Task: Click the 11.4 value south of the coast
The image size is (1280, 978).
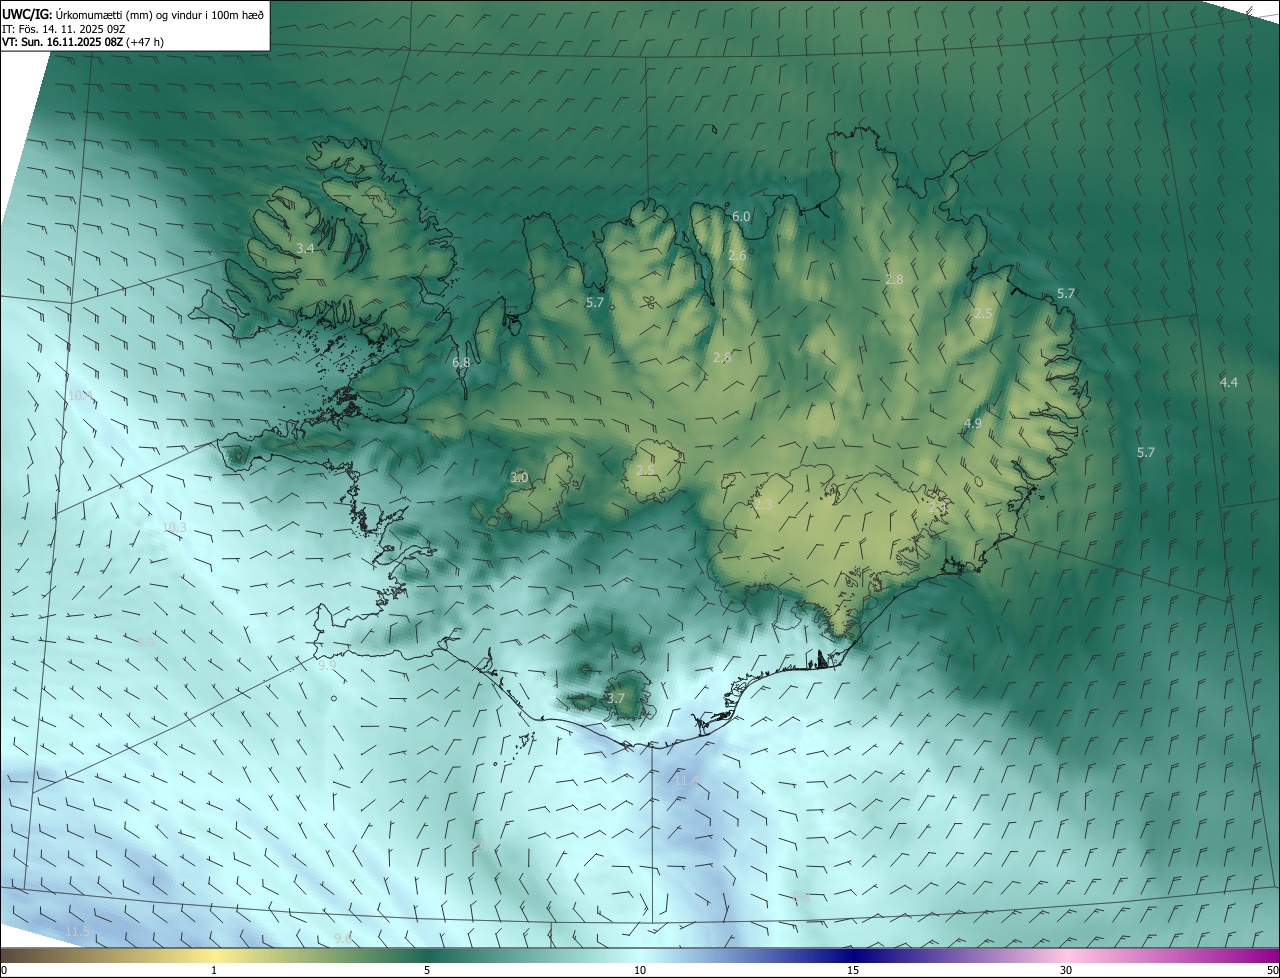Action: 686,780
